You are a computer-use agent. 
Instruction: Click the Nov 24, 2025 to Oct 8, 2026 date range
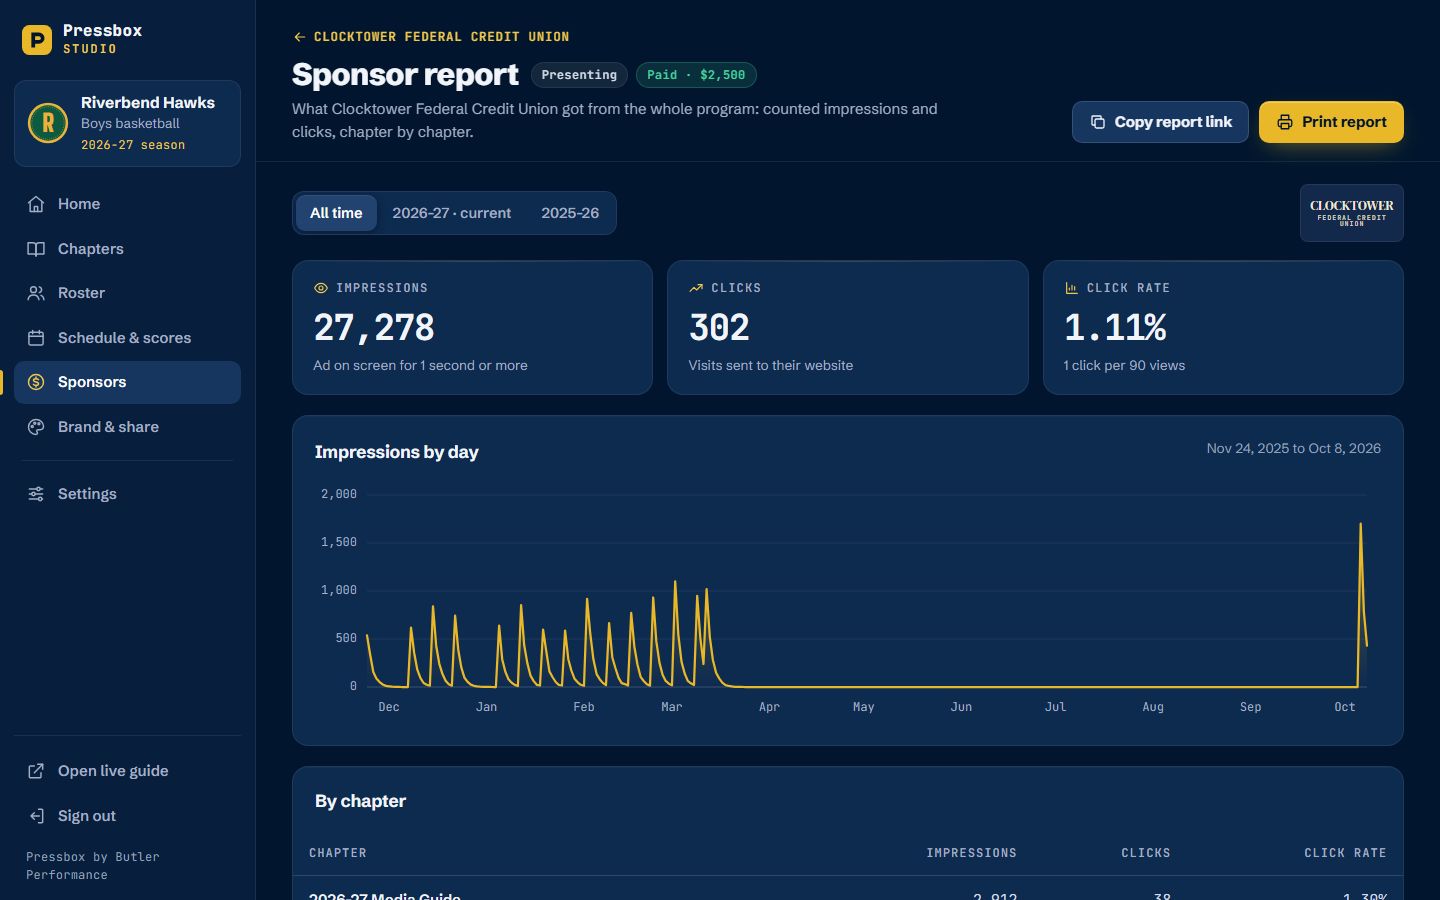(1294, 448)
